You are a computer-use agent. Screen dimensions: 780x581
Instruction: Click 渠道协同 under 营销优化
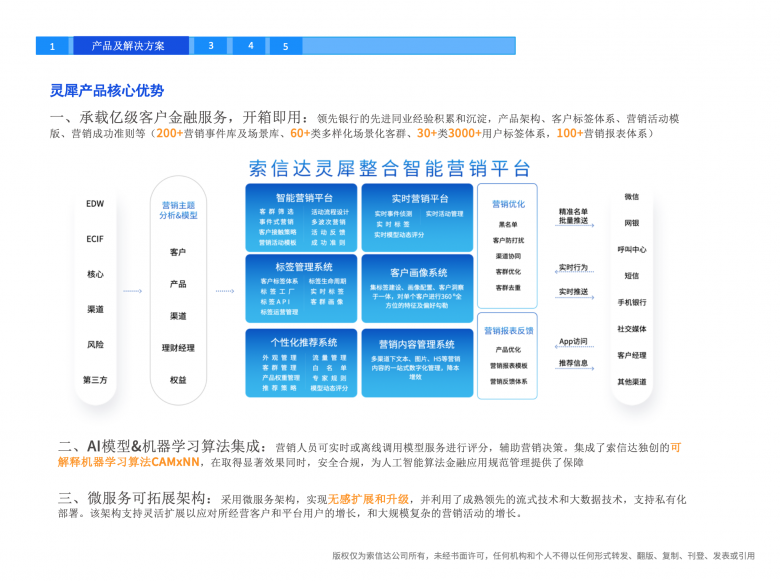tap(508, 256)
